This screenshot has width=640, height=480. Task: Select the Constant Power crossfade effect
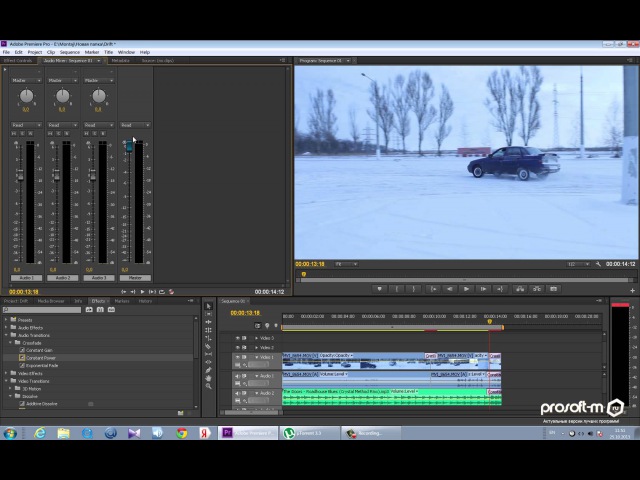(x=41, y=357)
